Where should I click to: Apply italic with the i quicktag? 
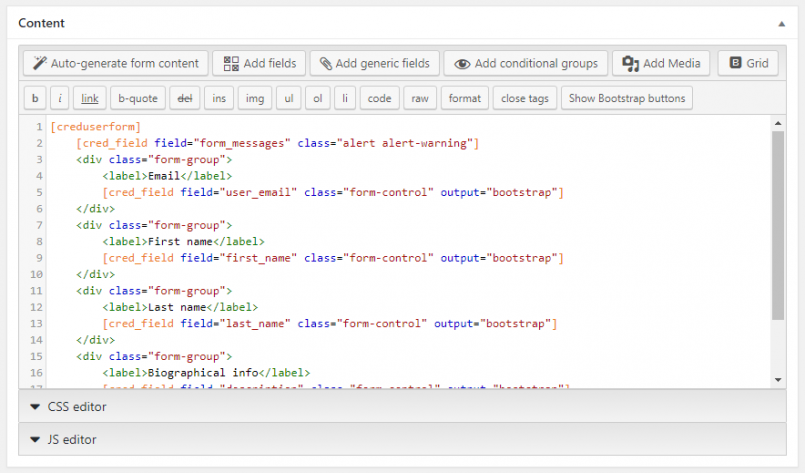60,98
